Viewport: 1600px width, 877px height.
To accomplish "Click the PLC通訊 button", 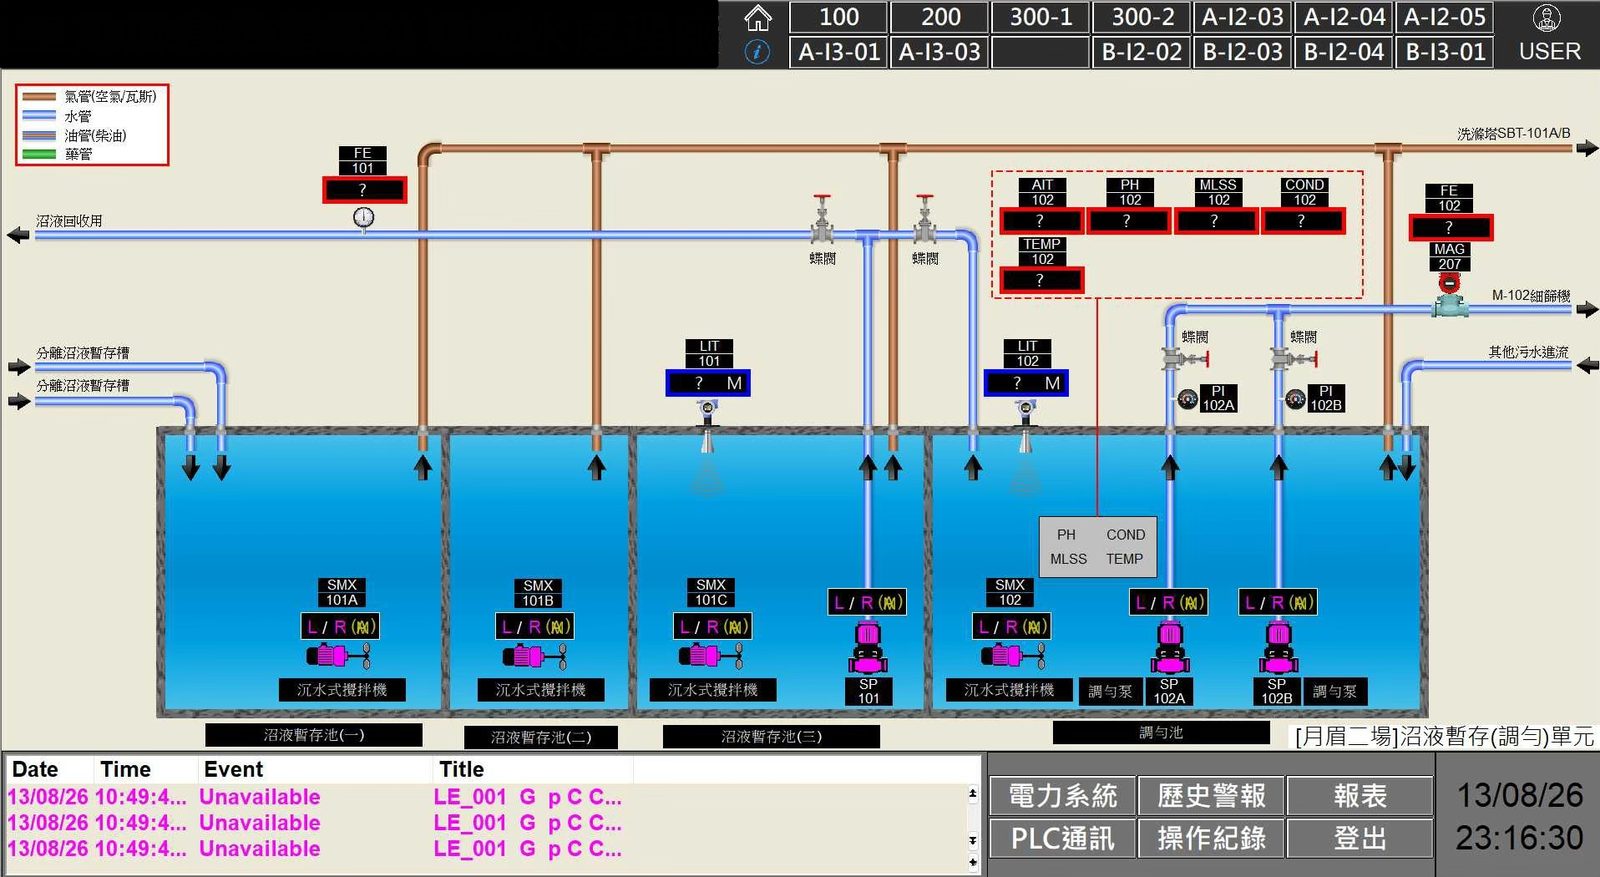I will 1062,838.
